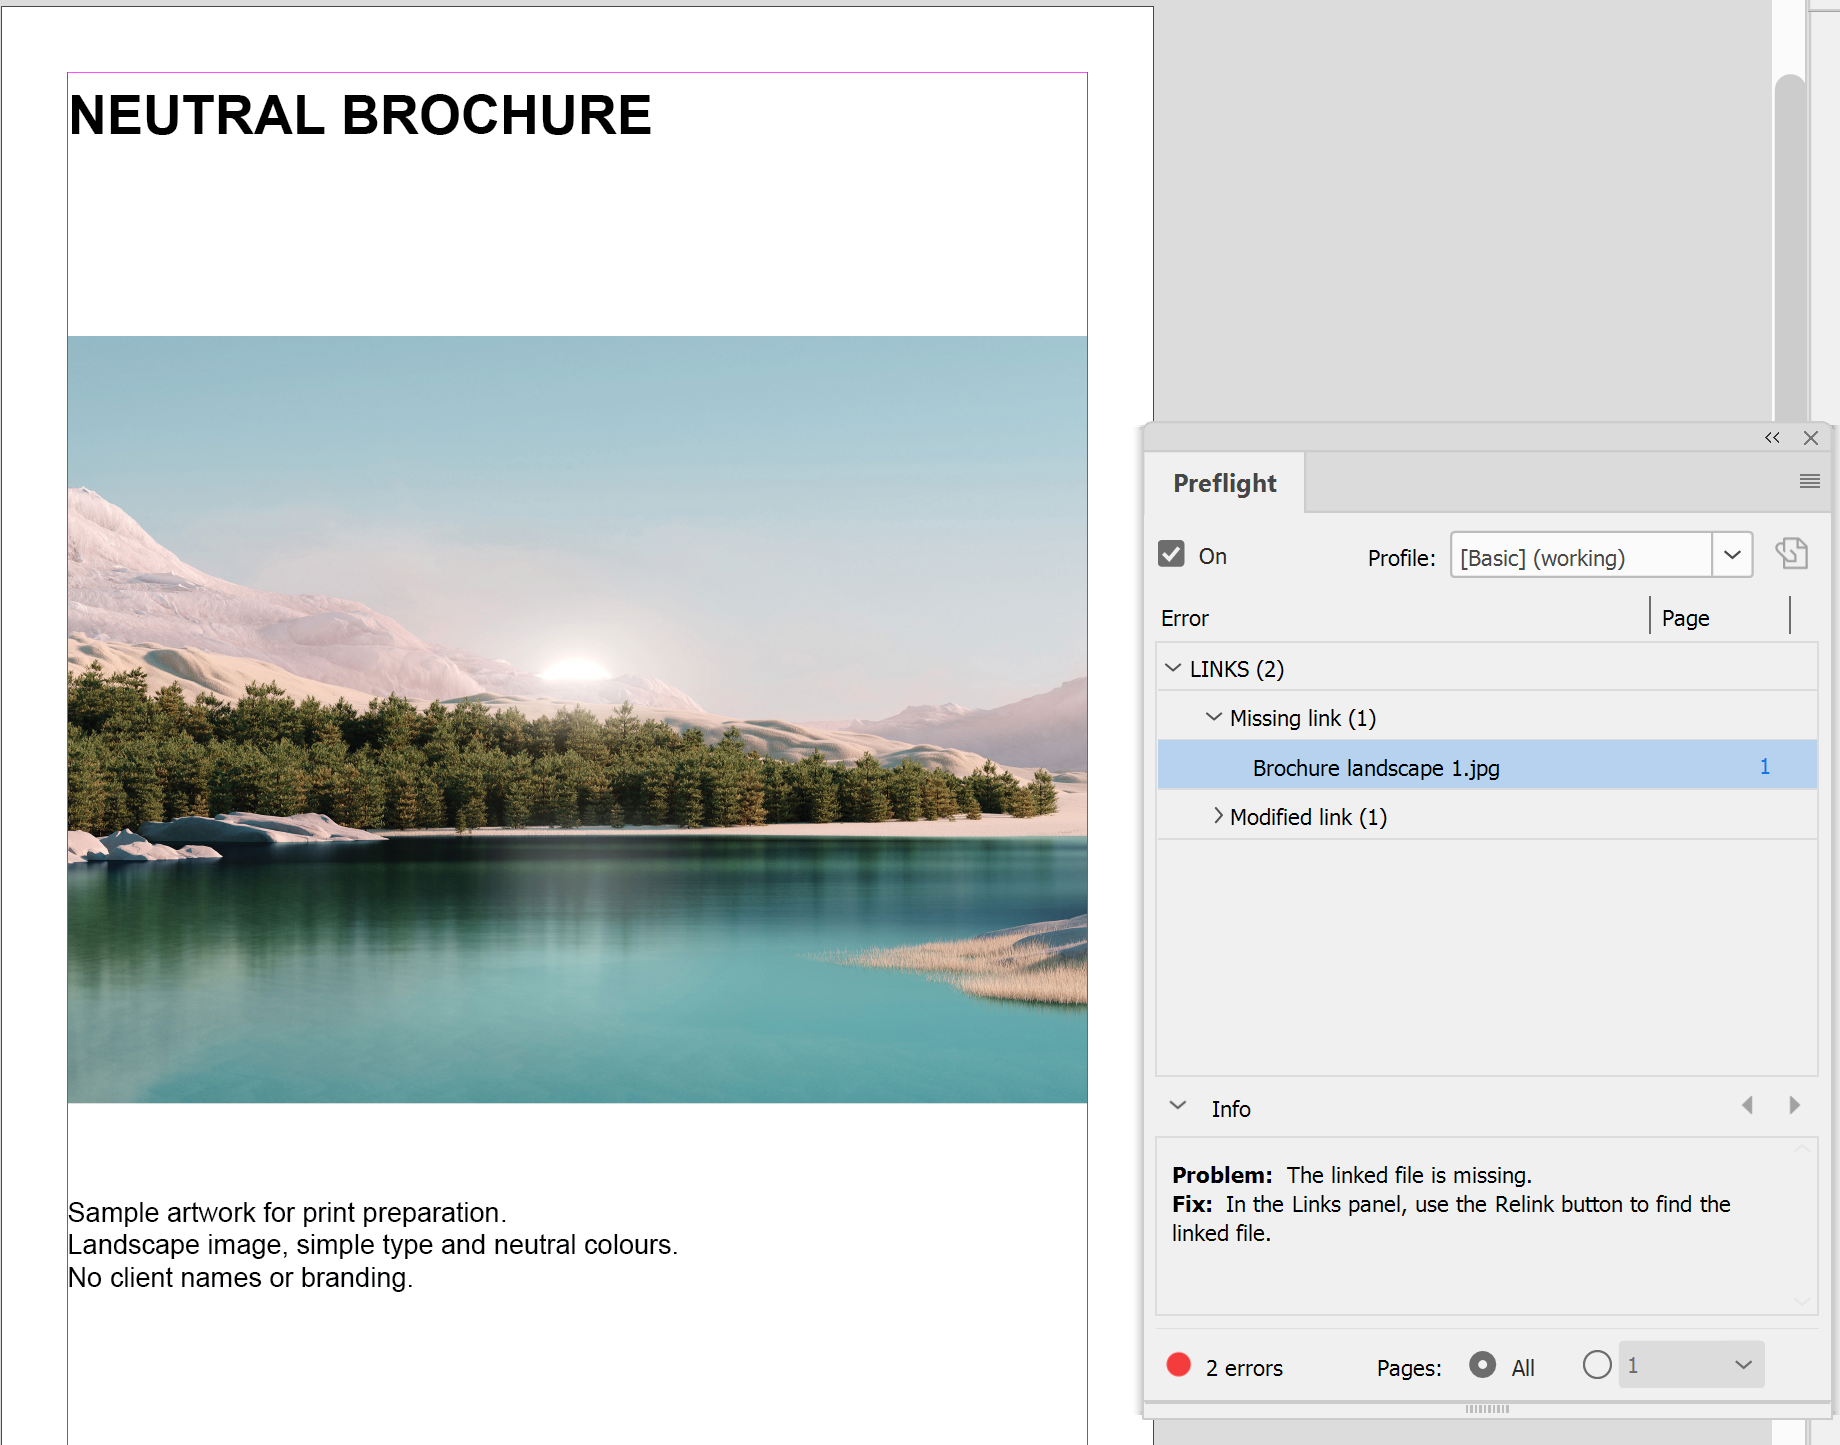This screenshot has width=1840, height=1445.
Task: Click the 2 errors status text
Action: pos(1244,1367)
